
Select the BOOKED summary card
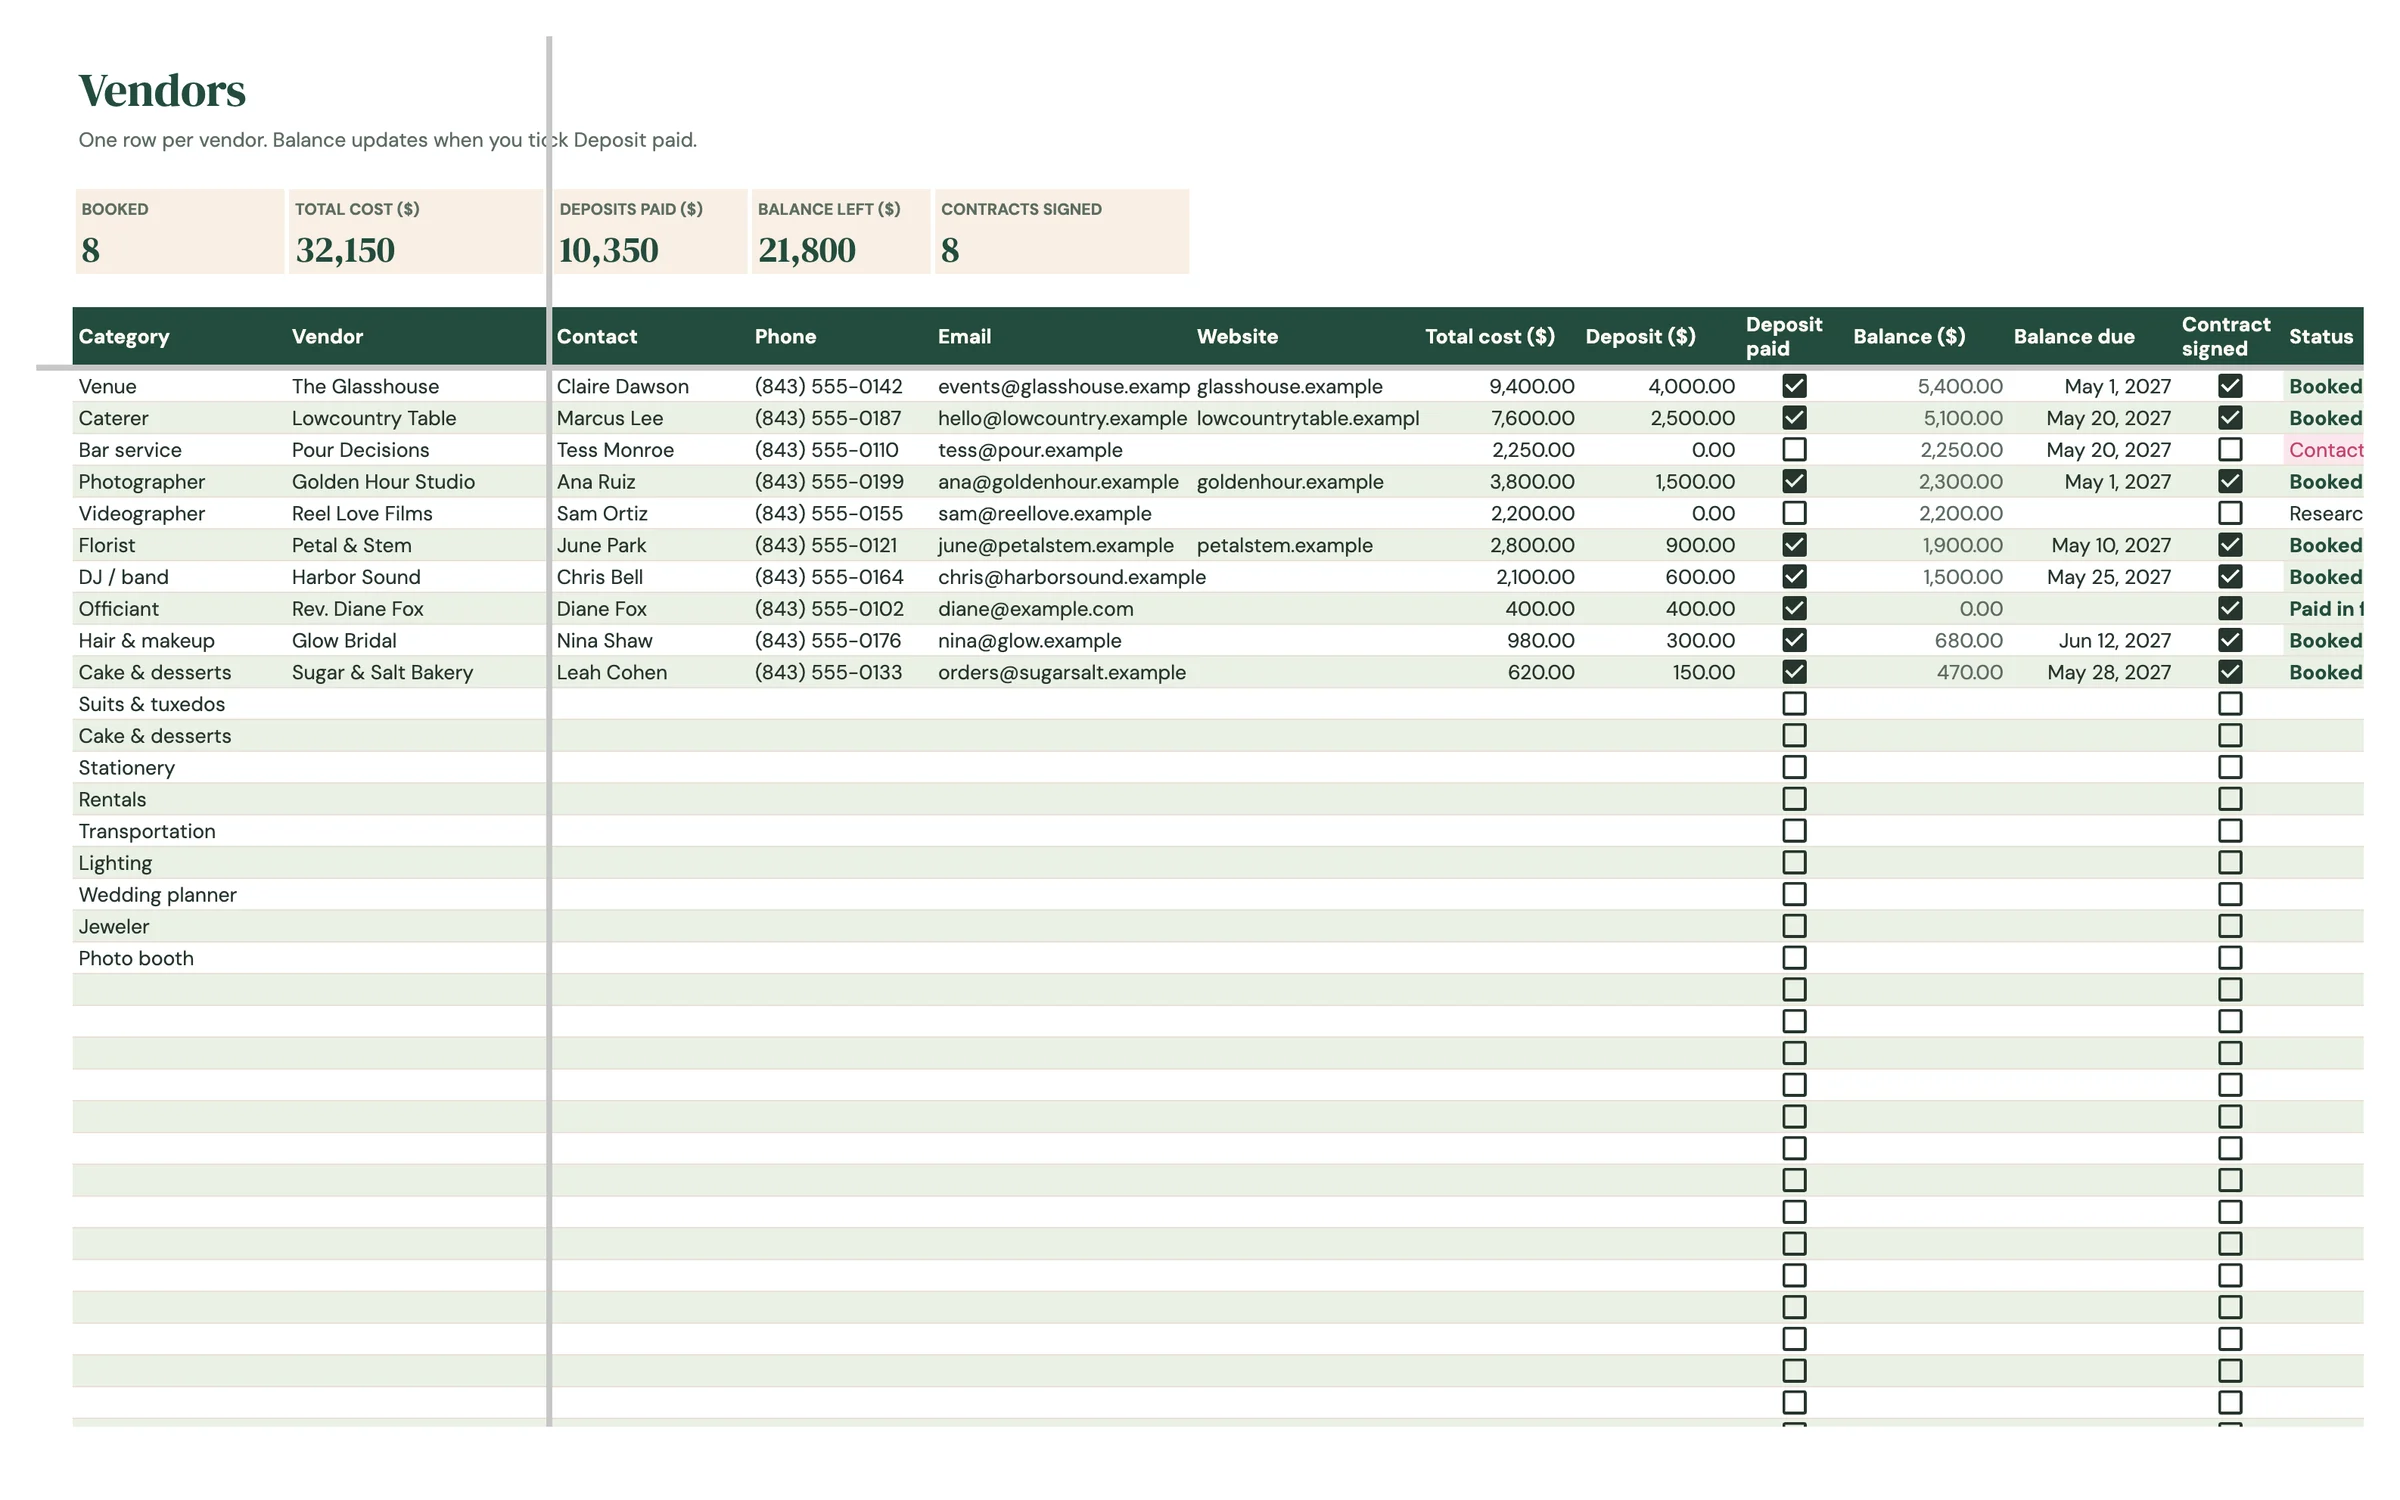(179, 231)
